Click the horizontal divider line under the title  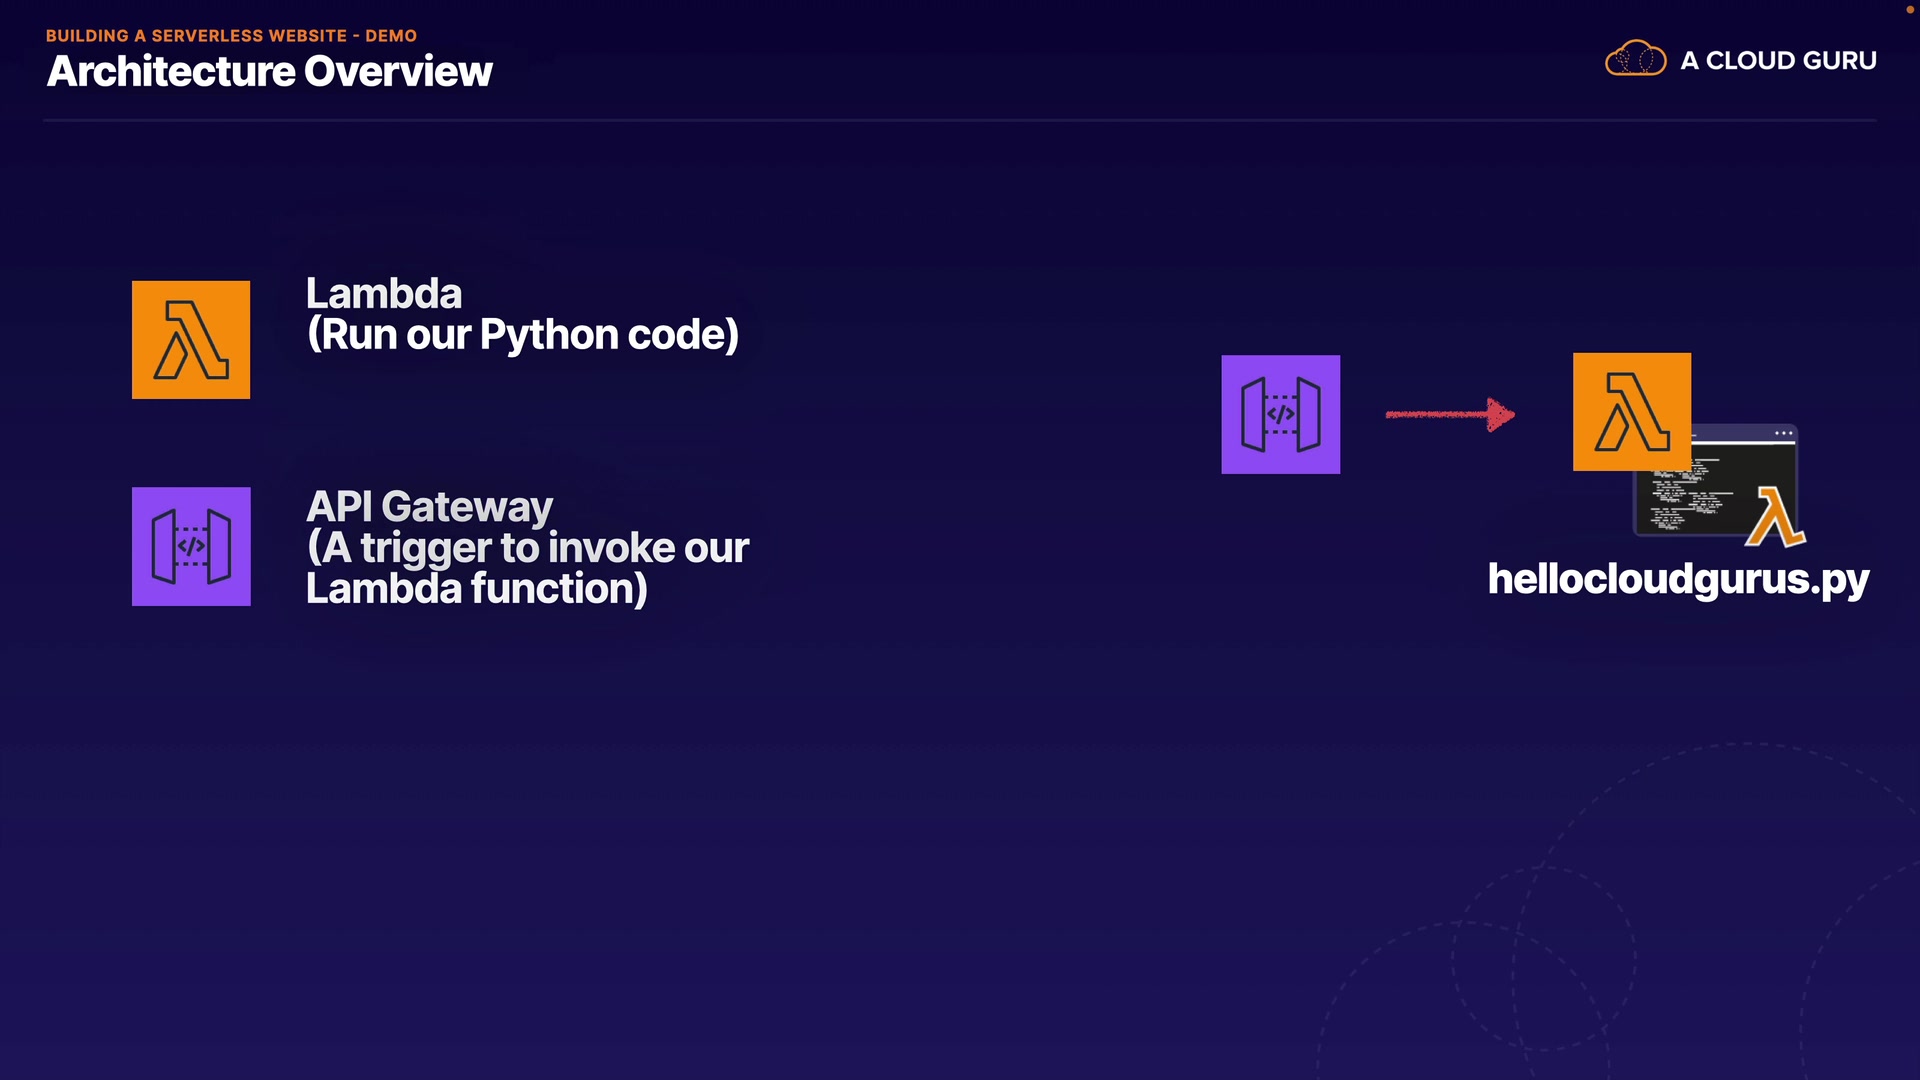point(960,121)
